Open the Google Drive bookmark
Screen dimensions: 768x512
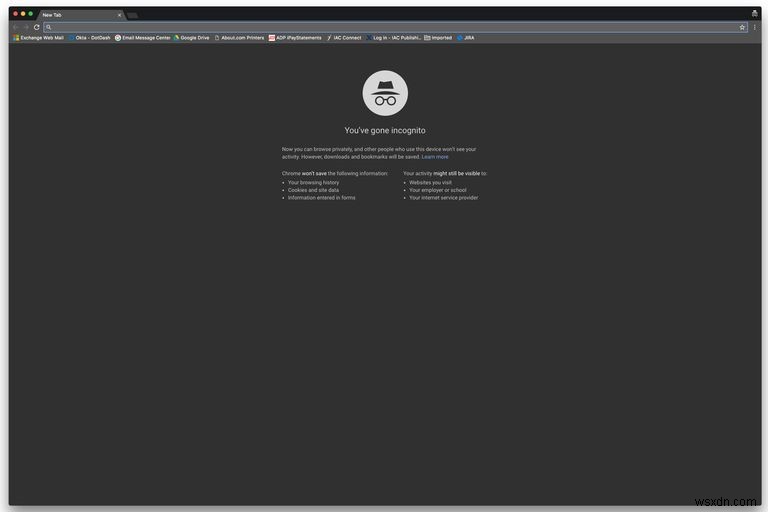coord(192,38)
